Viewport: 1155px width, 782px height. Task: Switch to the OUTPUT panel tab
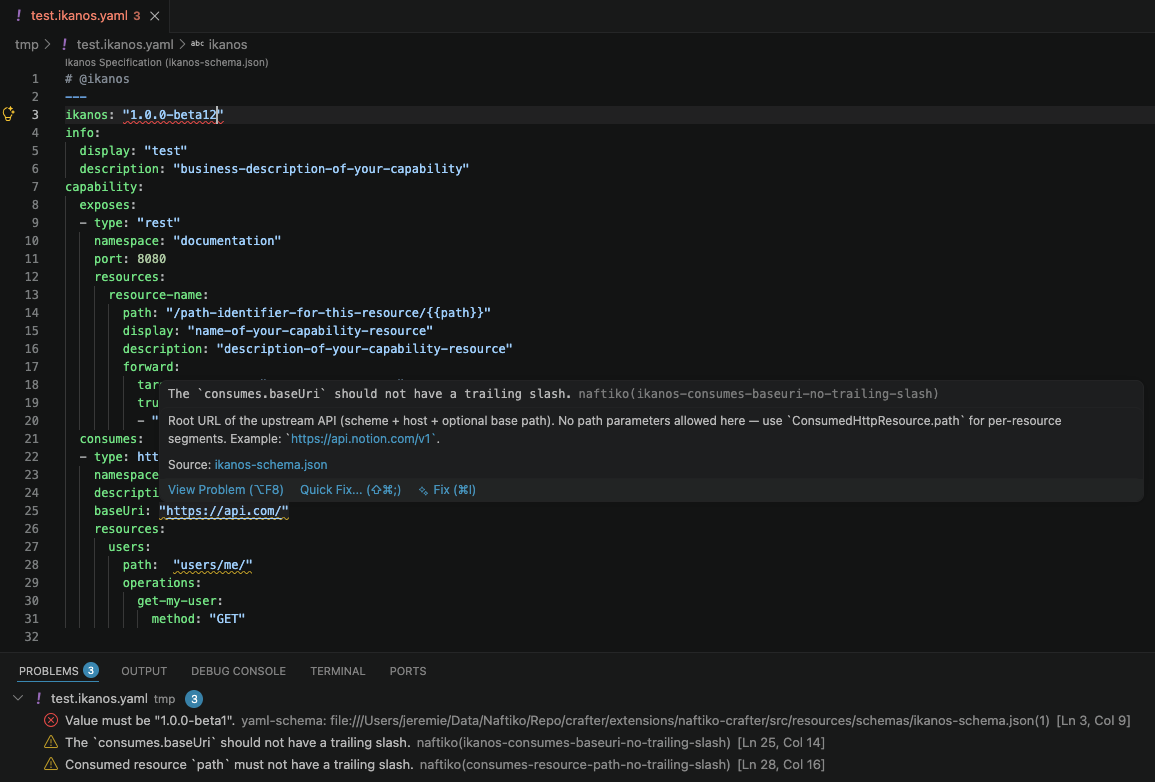[144, 671]
